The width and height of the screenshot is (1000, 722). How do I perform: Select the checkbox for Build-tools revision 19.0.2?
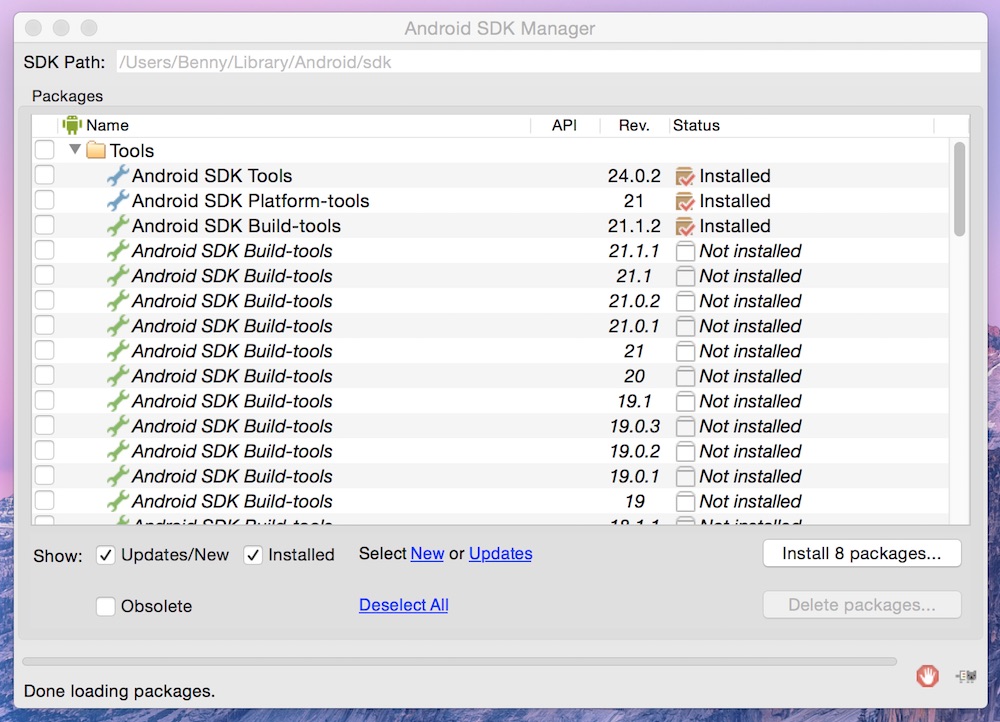pos(45,450)
